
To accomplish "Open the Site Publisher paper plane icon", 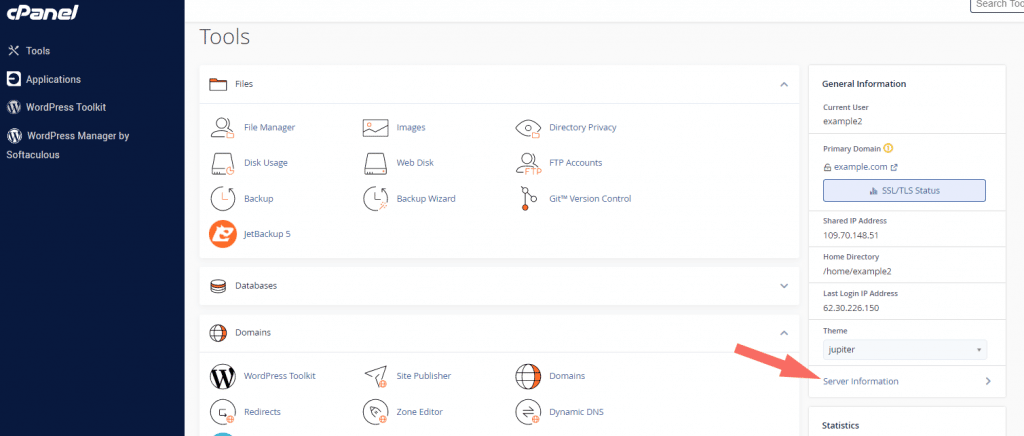I will 376,377.
